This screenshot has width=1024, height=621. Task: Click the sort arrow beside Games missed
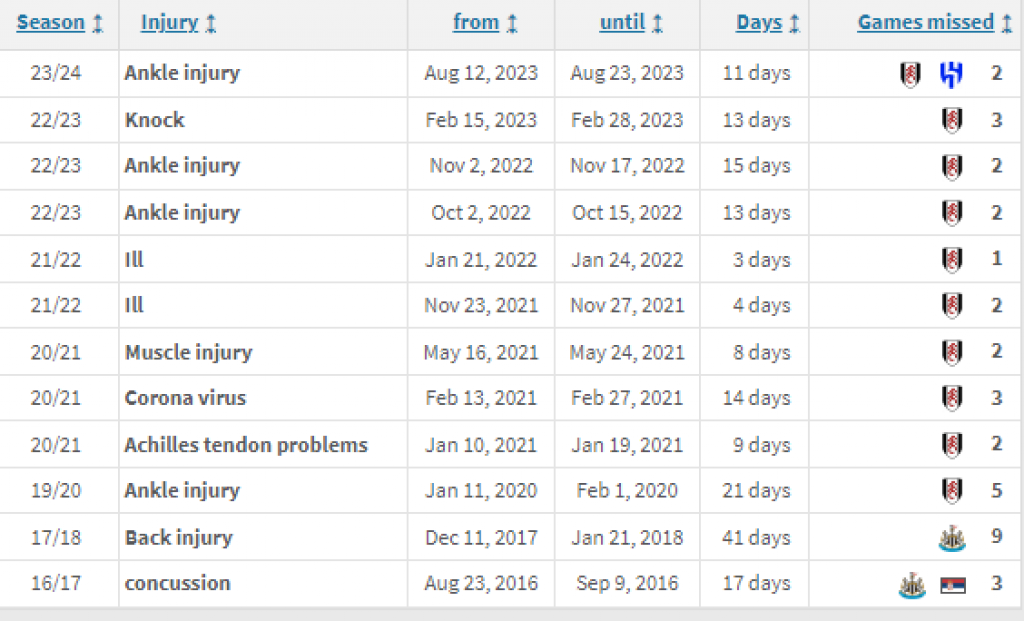[x=1007, y=24]
